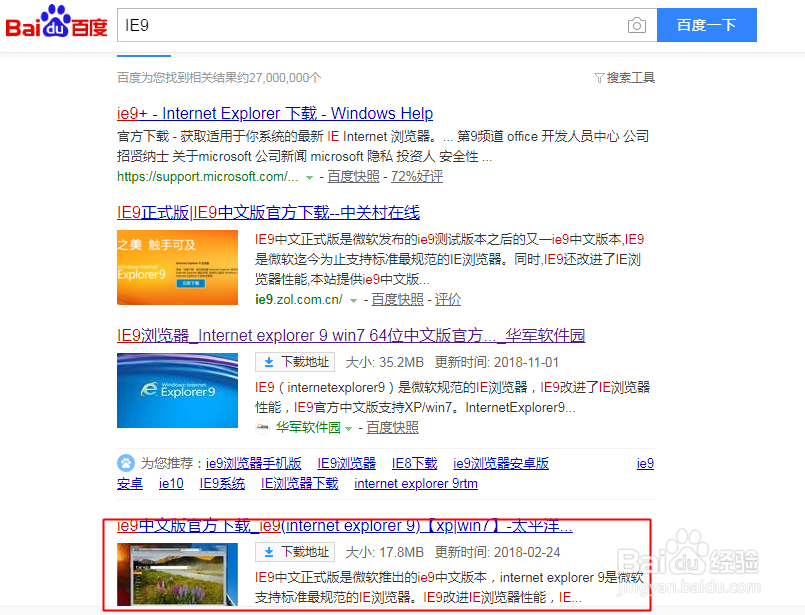The height and width of the screenshot is (615, 805).
Task: Click the 下载地址 button in the 华军软件园 result
Action: tap(294, 362)
